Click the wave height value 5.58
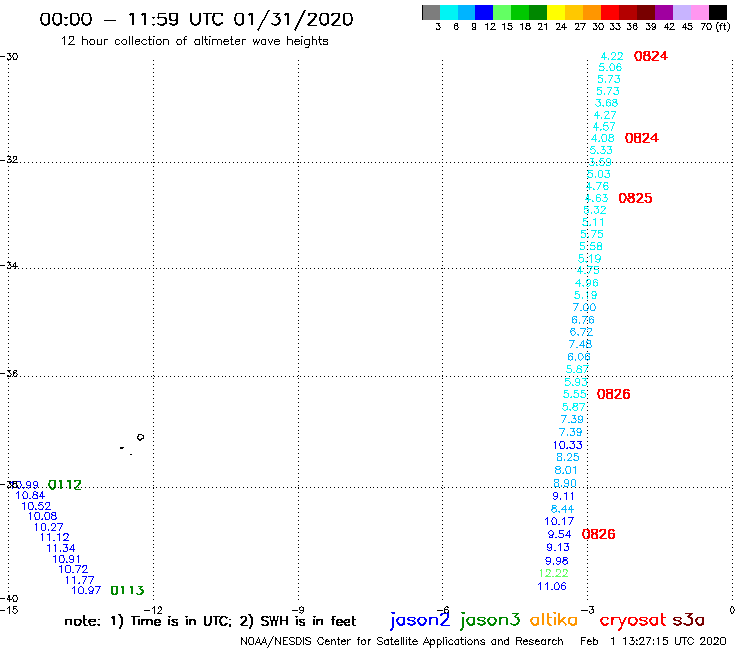The width and height of the screenshot is (740, 650). 591,246
